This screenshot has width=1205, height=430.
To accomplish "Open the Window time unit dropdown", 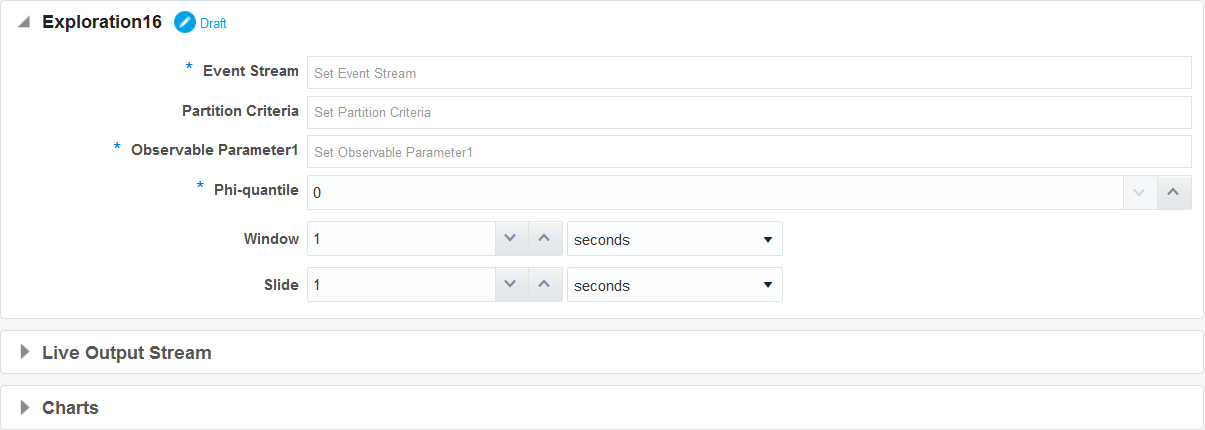I will click(675, 239).
